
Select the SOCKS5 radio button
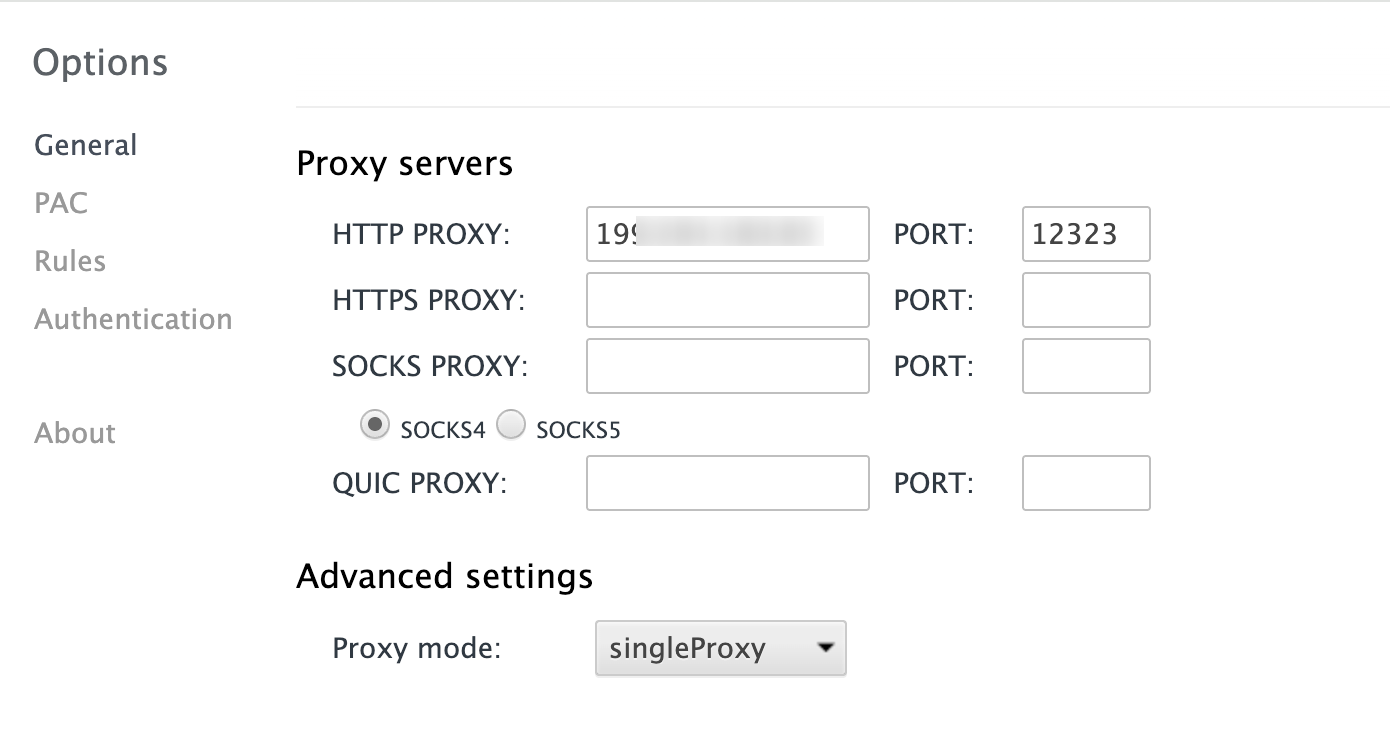click(511, 427)
